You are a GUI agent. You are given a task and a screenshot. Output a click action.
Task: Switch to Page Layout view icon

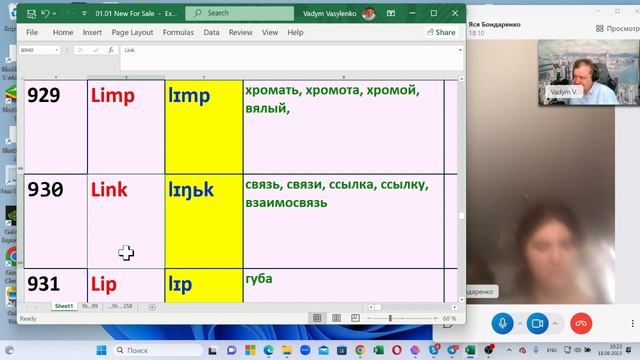(336, 318)
